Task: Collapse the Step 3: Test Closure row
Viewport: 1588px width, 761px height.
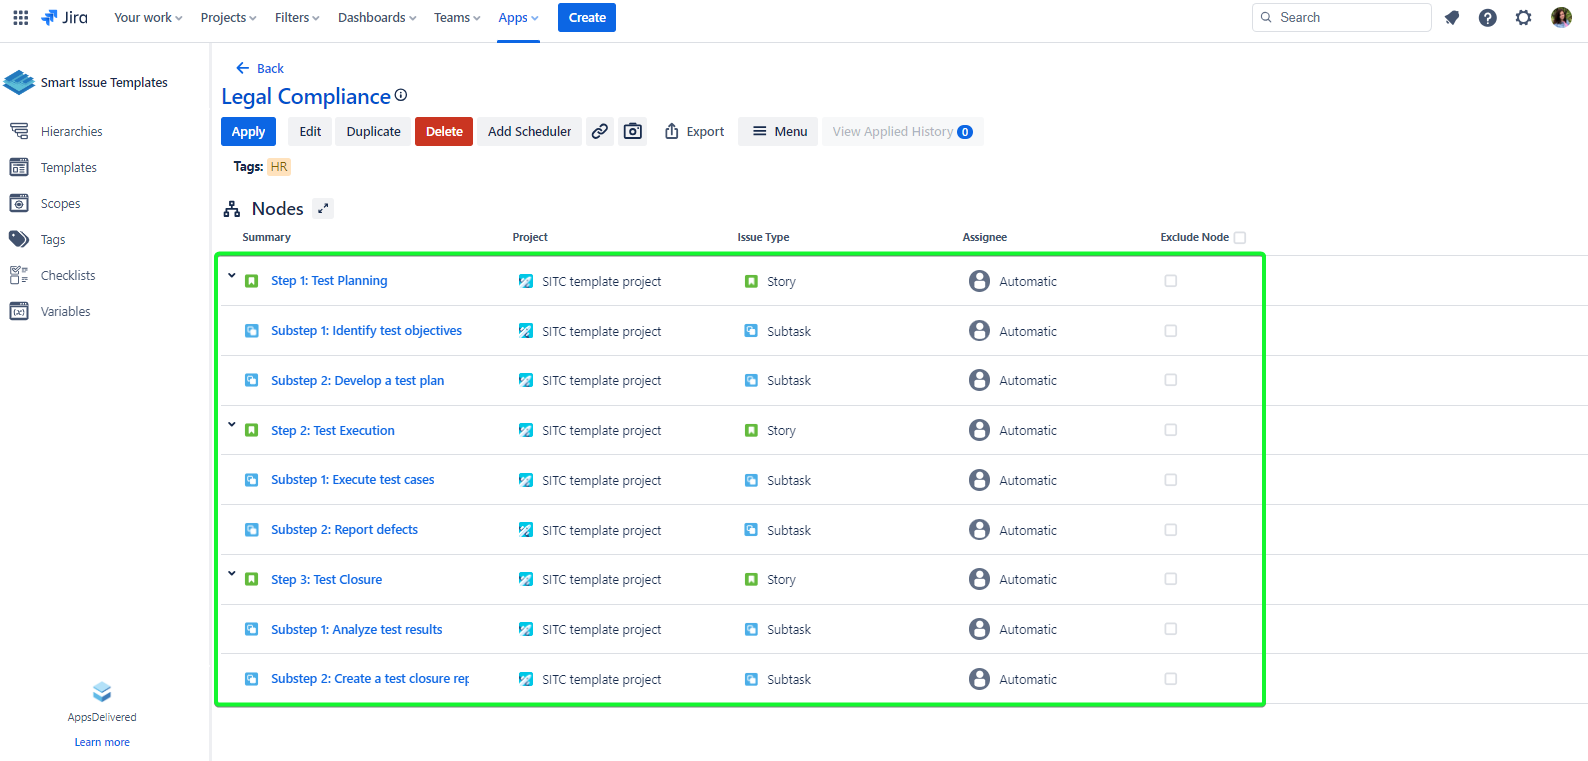Action: coord(231,574)
